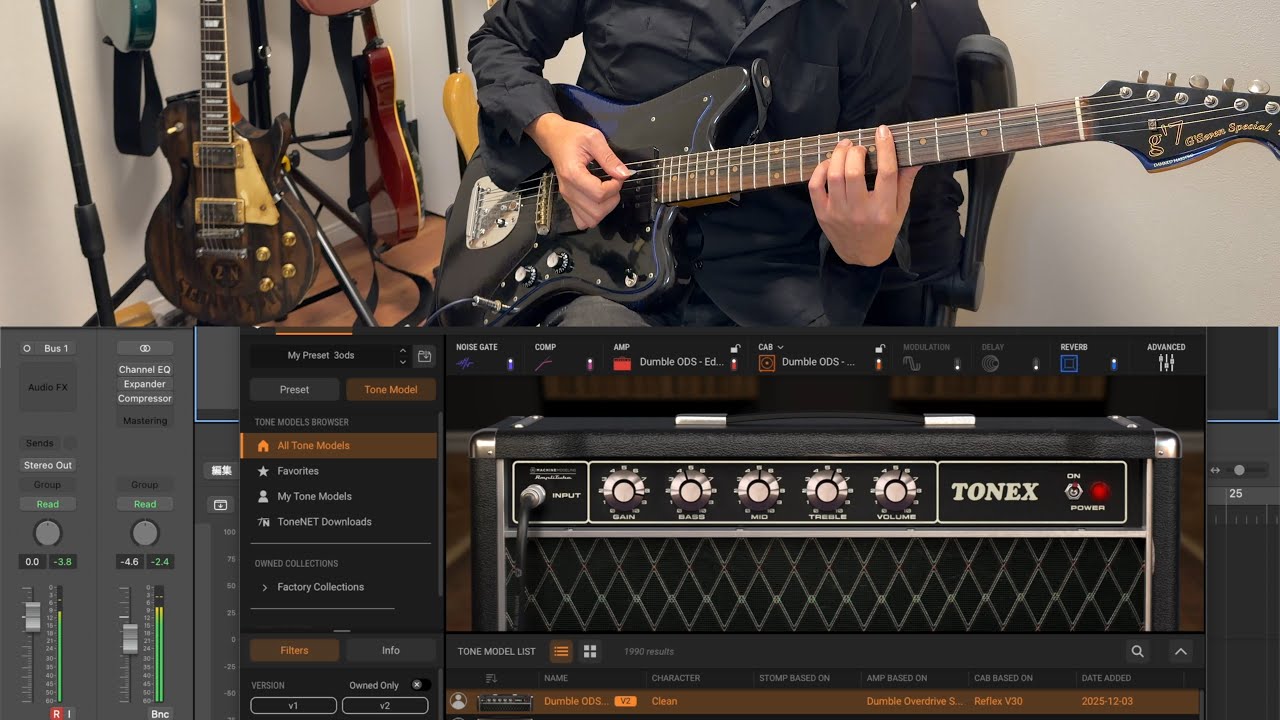Toggle the Modulation power LED

point(957,364)
